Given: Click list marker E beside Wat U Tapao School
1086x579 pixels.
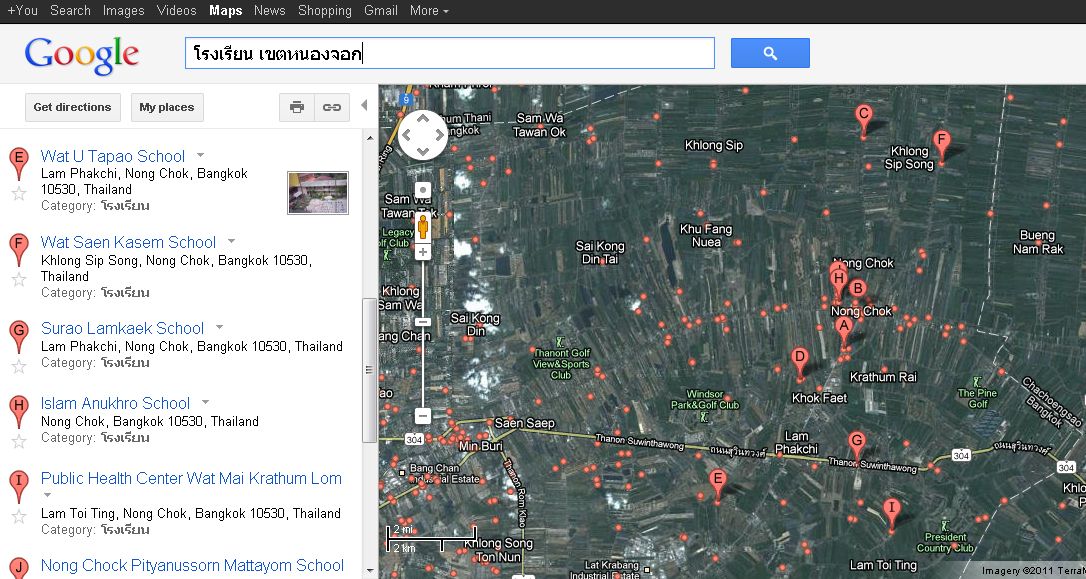Looking at the screenshot, I should [19, 163].
